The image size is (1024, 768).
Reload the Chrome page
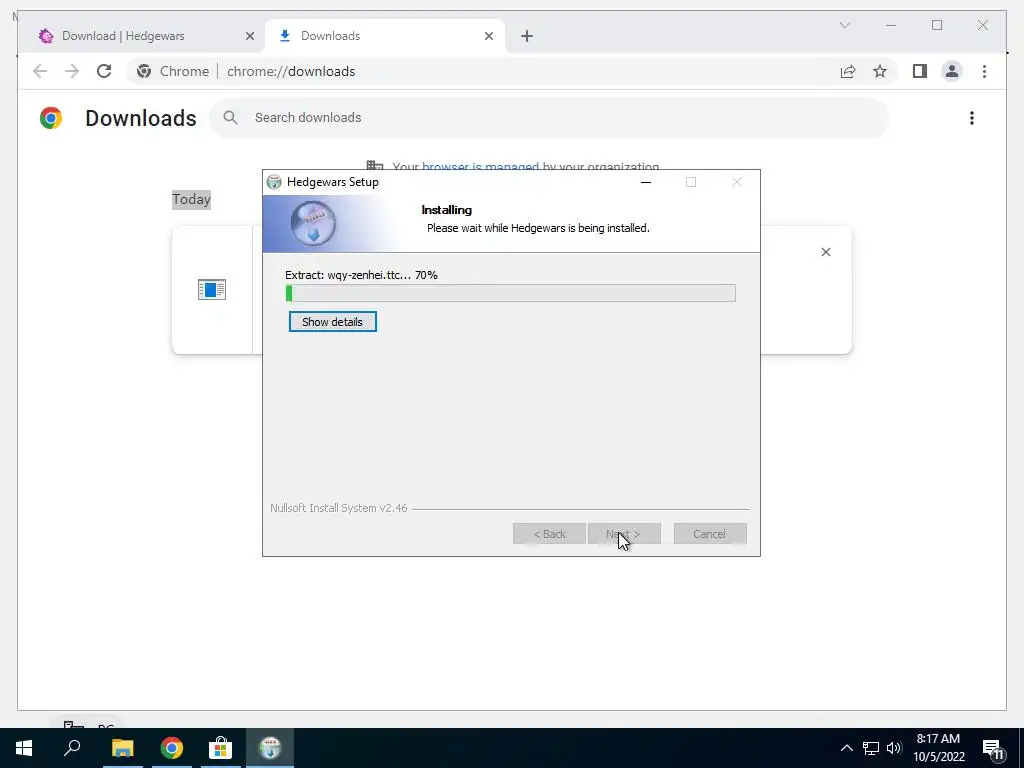[x=104, y=71]
